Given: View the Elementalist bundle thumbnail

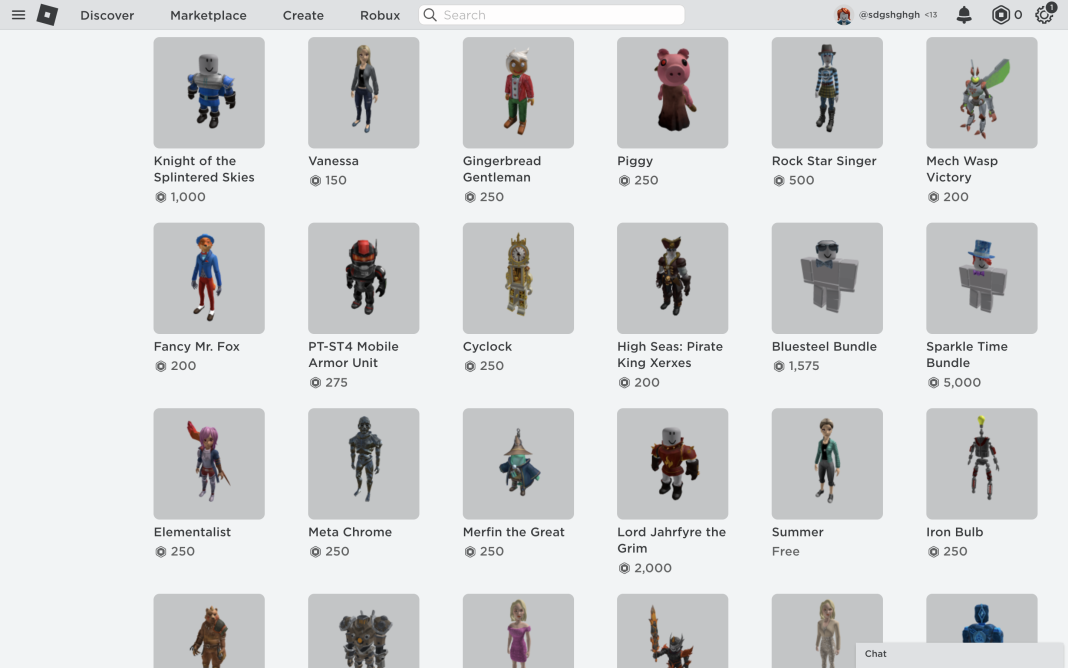Looking at the screenshot, I should coord(209,464).
